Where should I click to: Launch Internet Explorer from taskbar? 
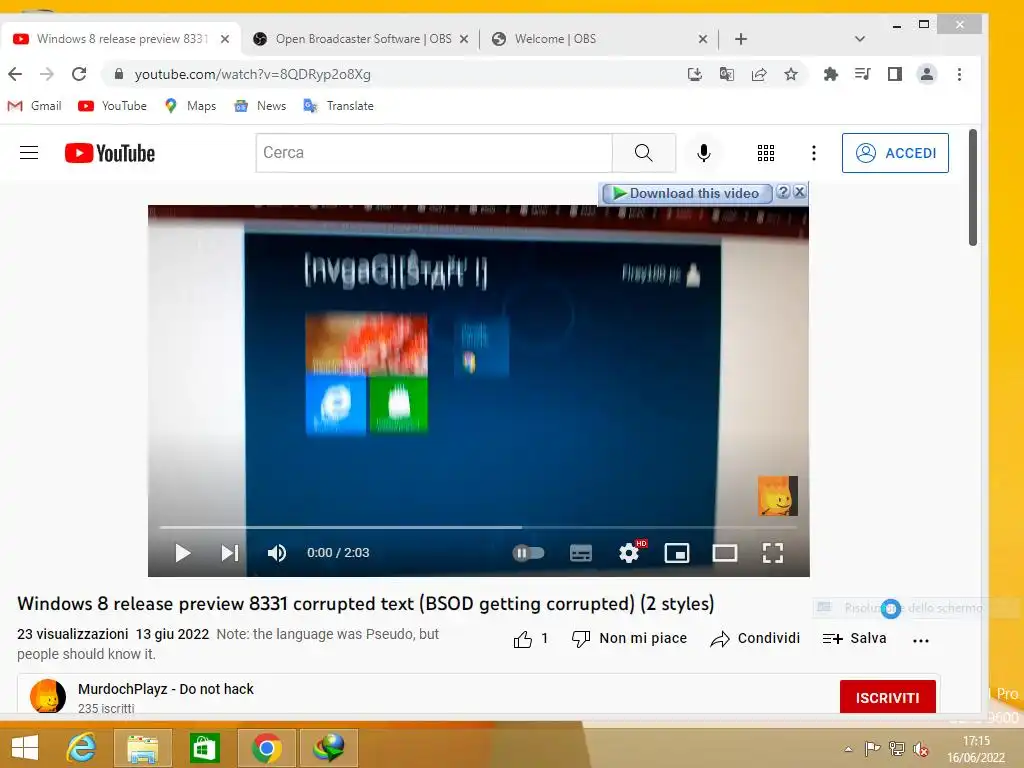82,748
